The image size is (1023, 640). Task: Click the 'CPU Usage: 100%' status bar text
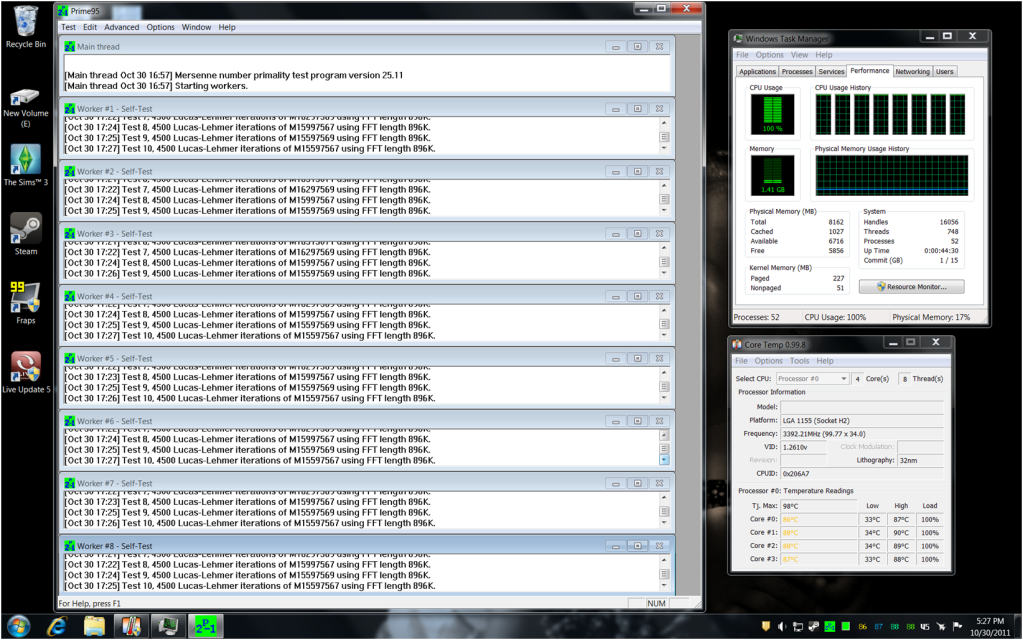pyautogui.click(x=835, y=317)
